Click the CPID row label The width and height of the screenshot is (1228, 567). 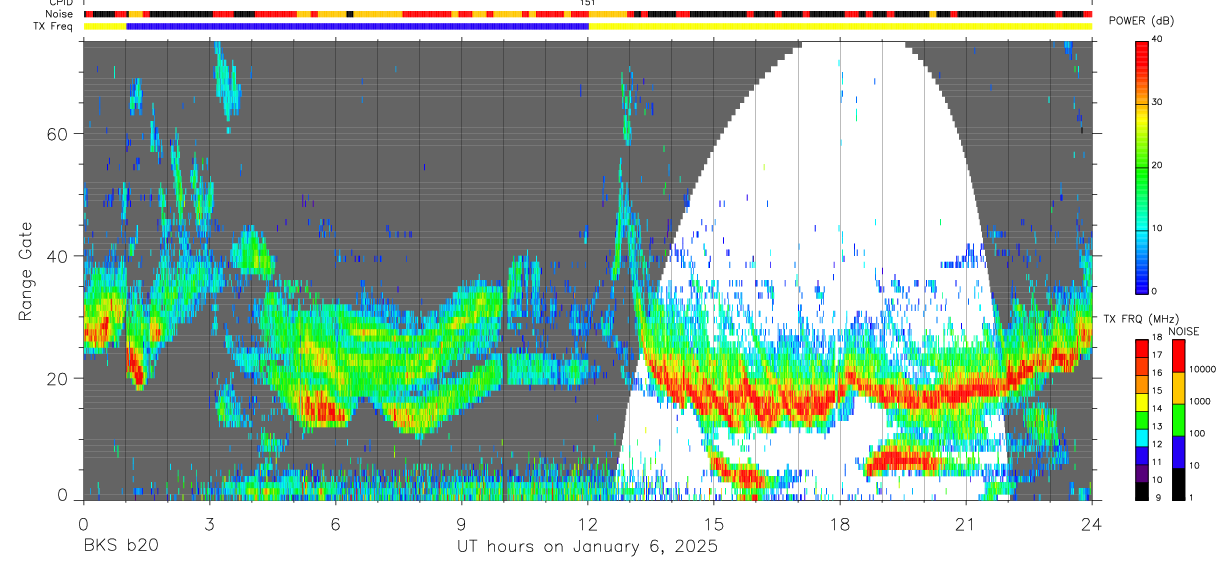(x=60, y=3)
